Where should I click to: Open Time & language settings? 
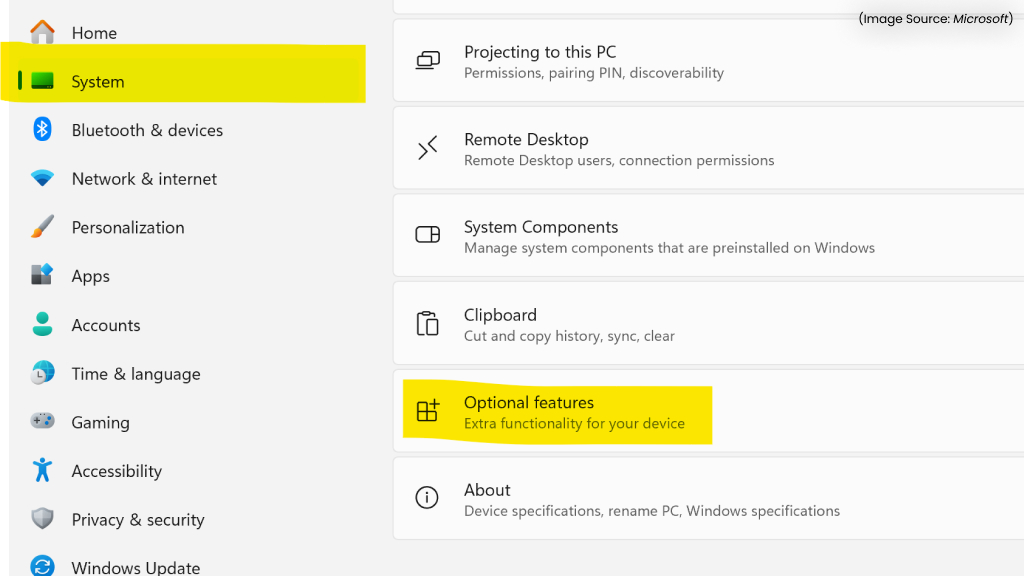click(136, 374)
